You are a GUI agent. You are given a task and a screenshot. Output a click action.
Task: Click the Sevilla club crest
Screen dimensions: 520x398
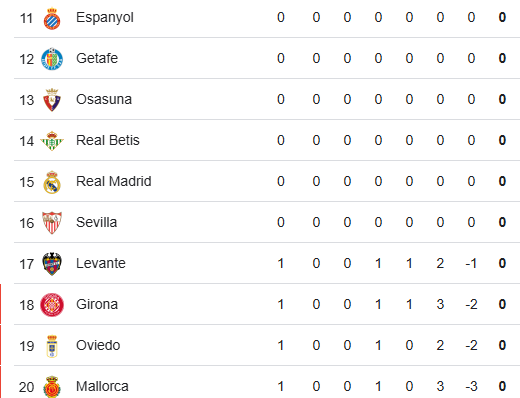(52, 223)
